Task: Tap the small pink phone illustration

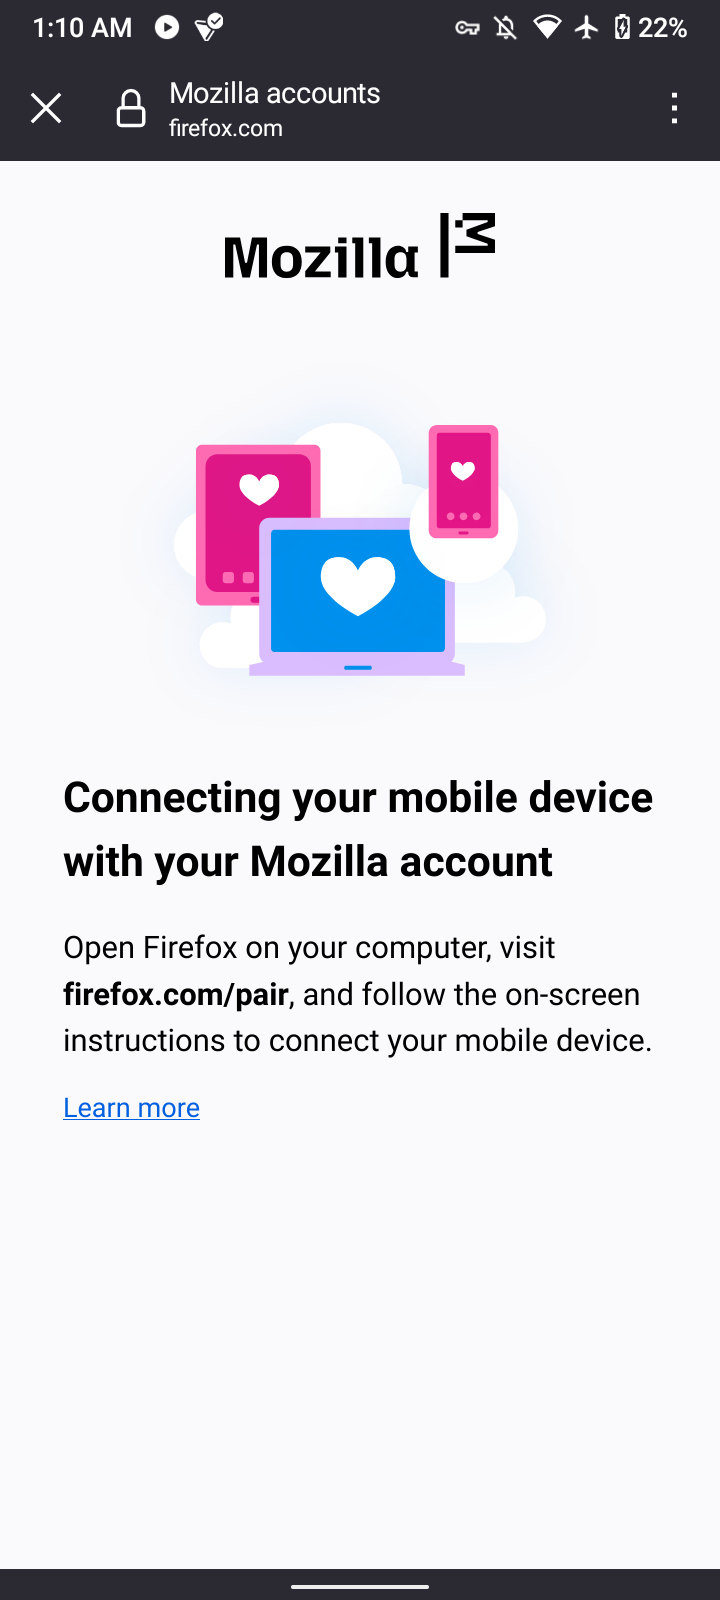Action: [463, 481]
